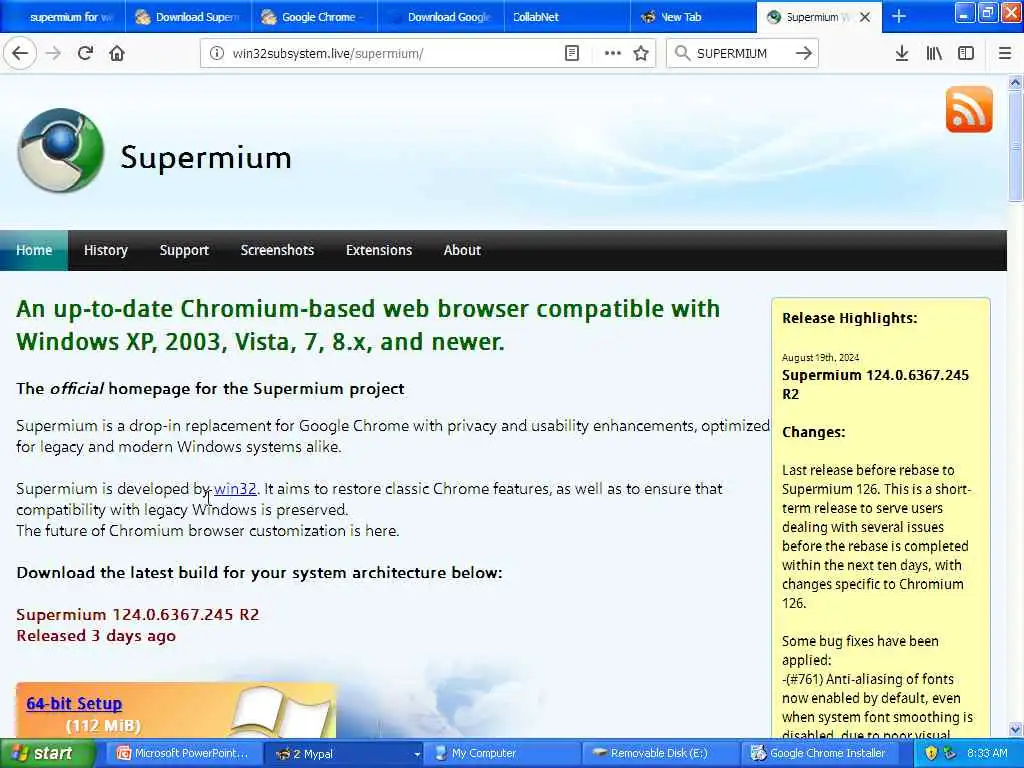
Task: Click the green 'An up-to-date Chromium-based' heading
Action: 368,325
